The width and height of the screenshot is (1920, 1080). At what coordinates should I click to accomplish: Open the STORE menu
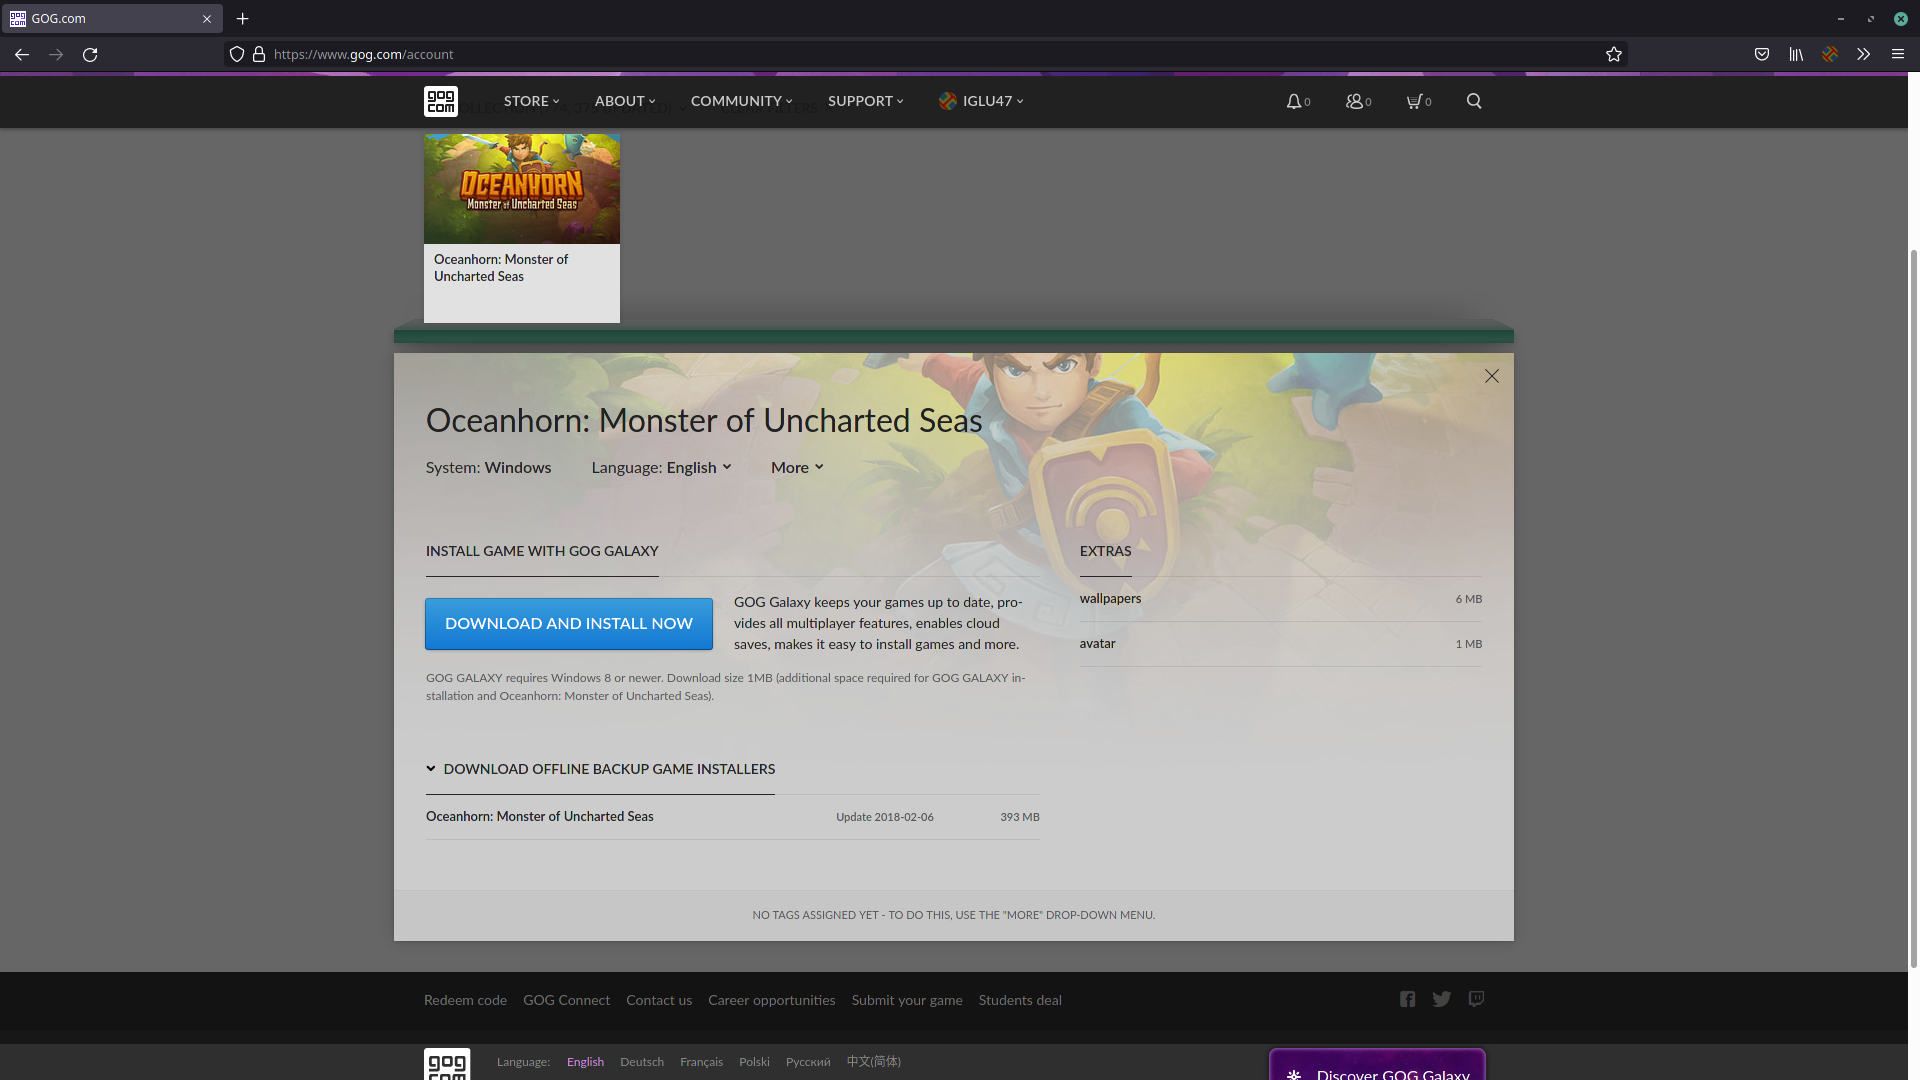pyautogui.click(x=531, y=101)
